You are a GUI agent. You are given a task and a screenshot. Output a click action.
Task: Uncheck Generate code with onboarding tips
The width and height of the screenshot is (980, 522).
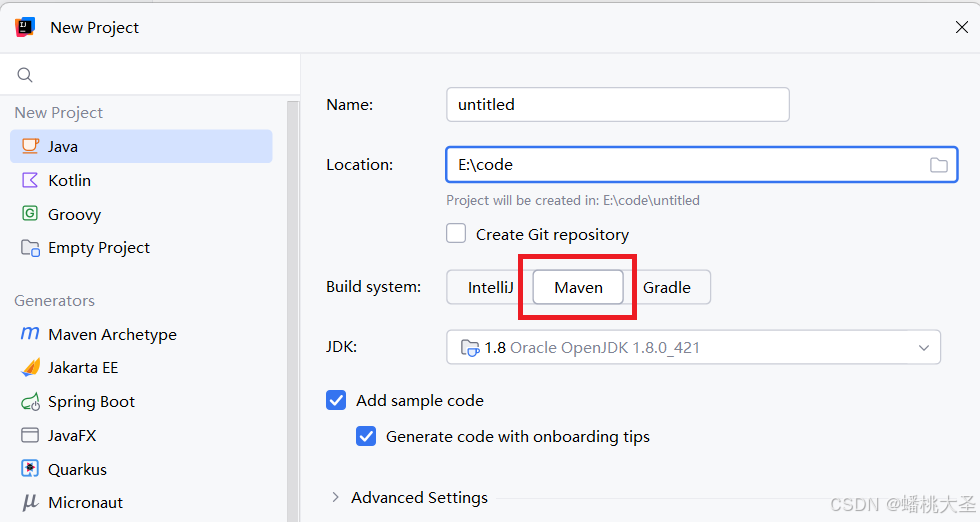pyautogui.click(x=366, y=436)
